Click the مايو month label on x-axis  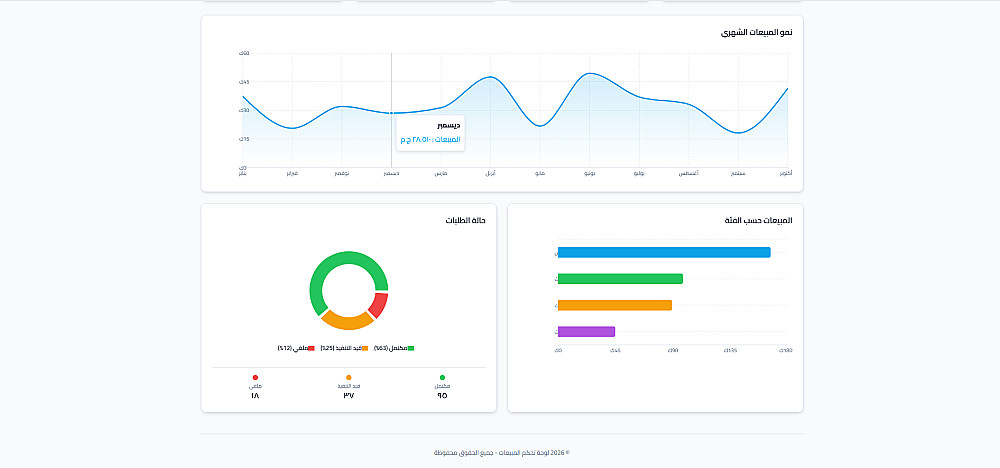pyautogui.click(x=540, y=173)
